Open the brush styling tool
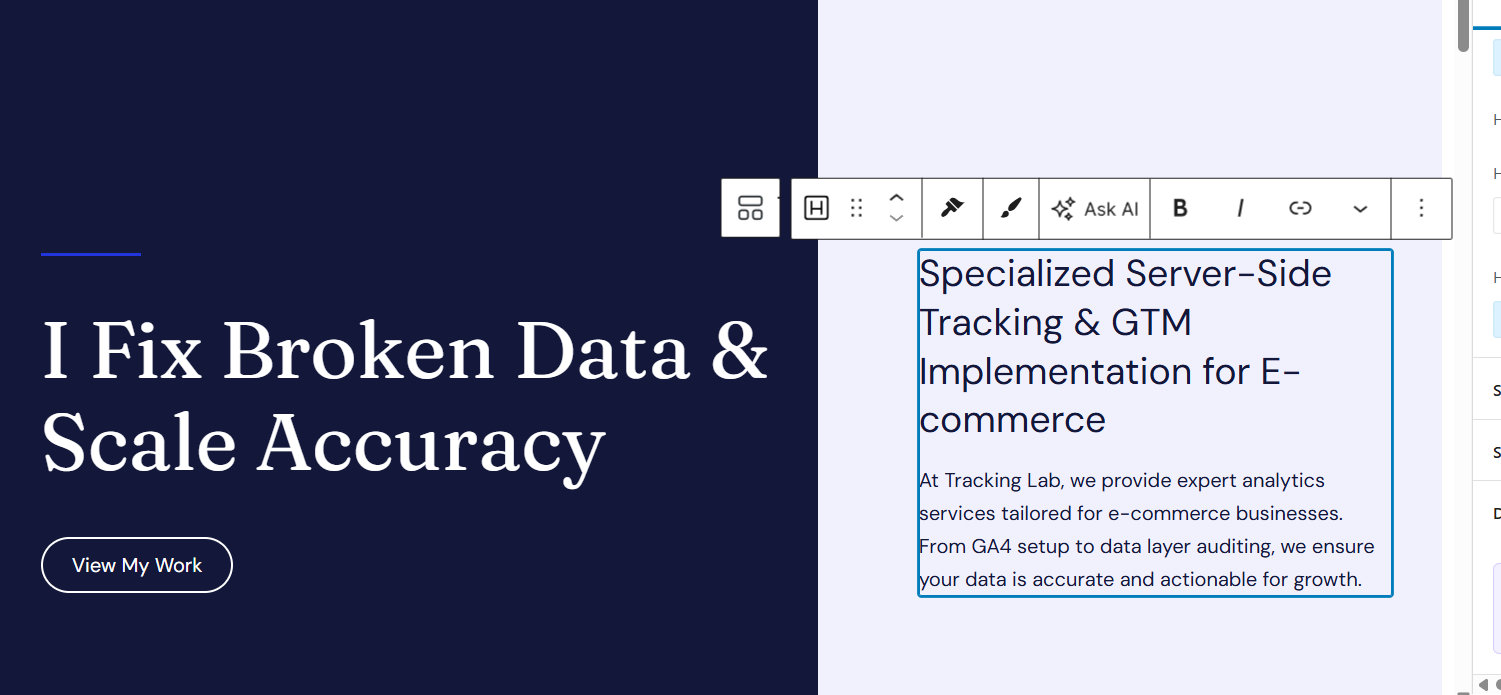The width and height of the screenshot is (1501, 695). (x=1011, y=208)
